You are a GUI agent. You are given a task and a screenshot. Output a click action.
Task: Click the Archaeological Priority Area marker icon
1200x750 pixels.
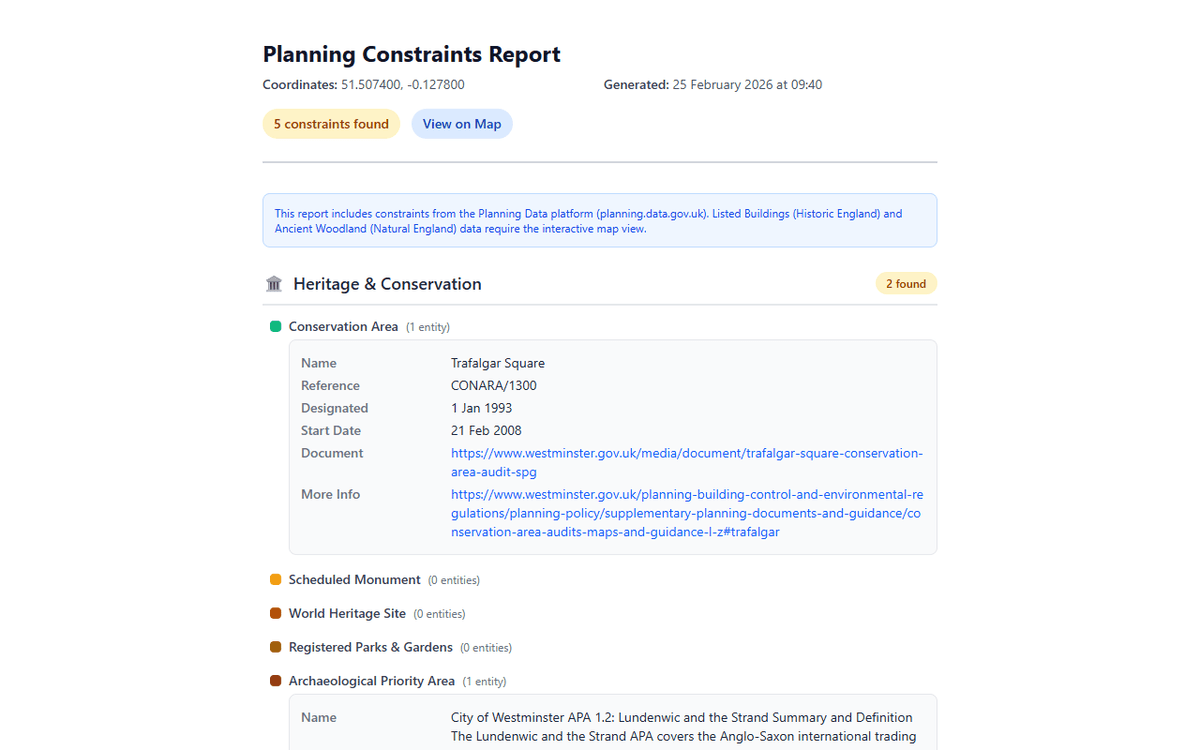[277, 680]
